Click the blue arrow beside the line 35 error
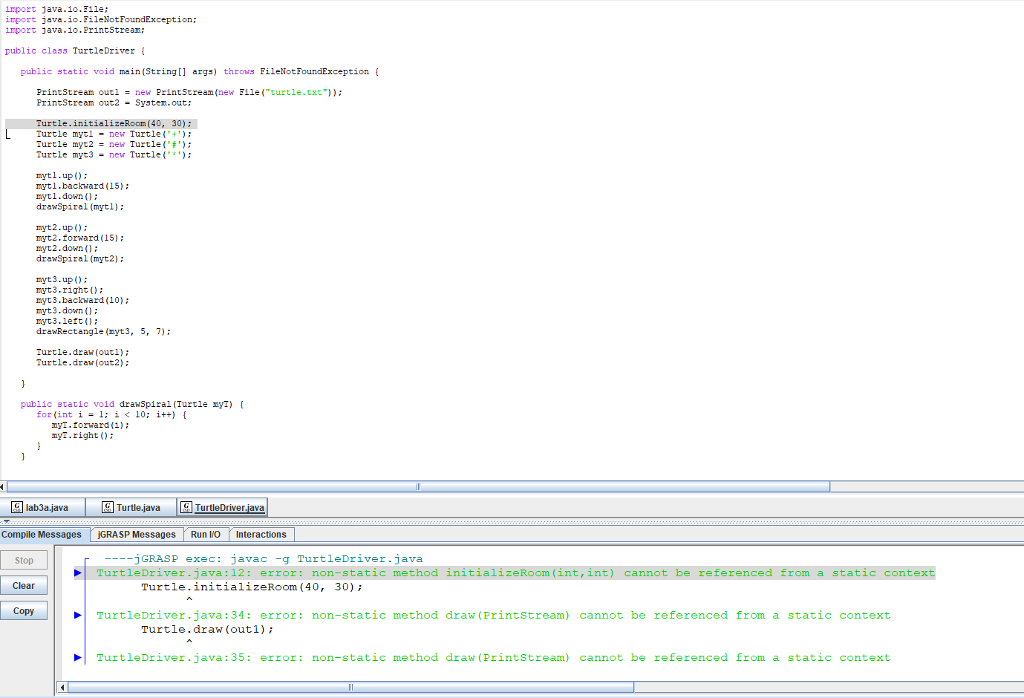The image size is (1024, 698). (78, 657)
